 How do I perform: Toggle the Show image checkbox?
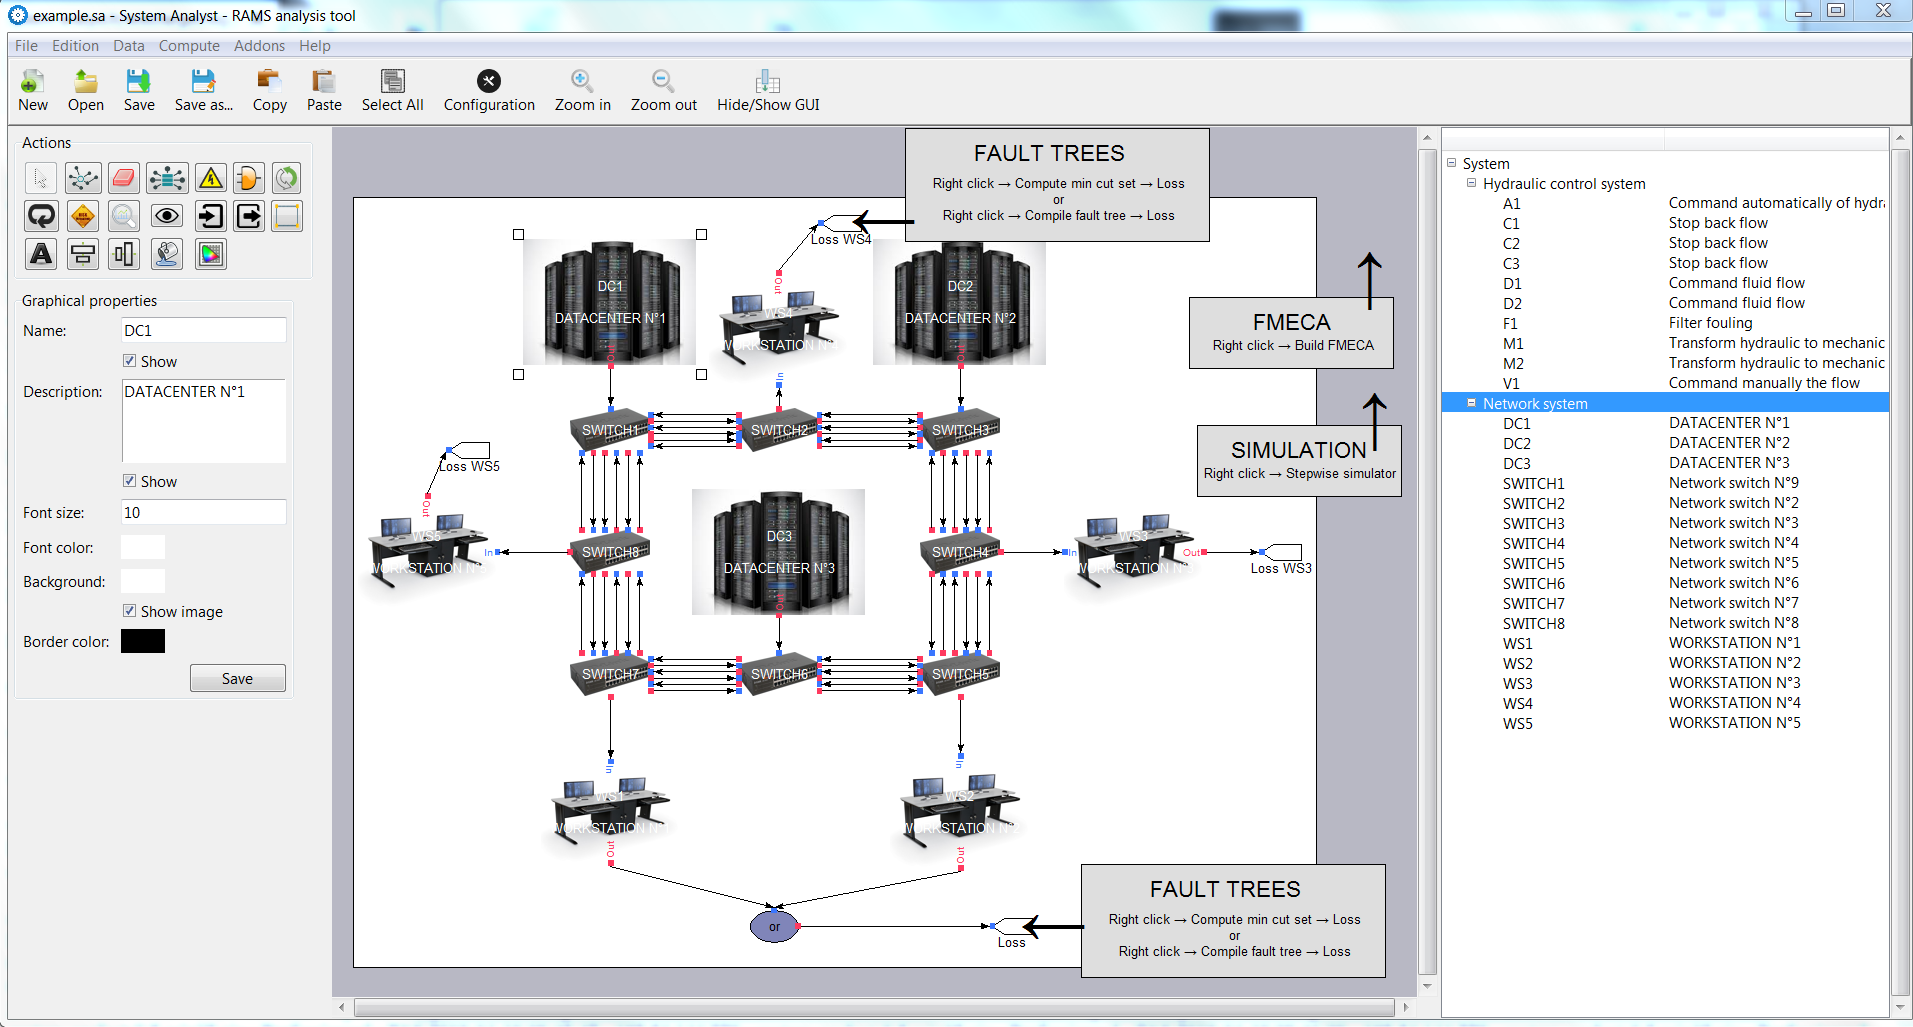coord(130,611)
